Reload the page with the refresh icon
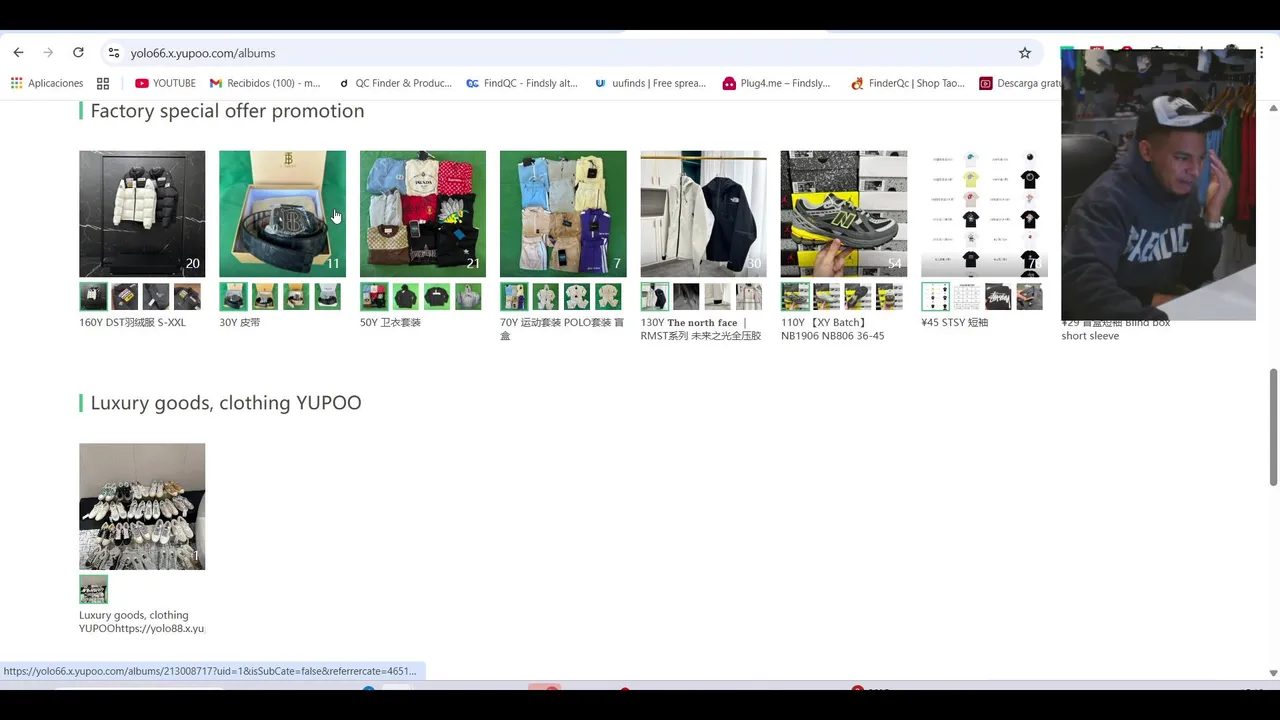Viewport: 1280px width, 720px height. pos(78,53)
